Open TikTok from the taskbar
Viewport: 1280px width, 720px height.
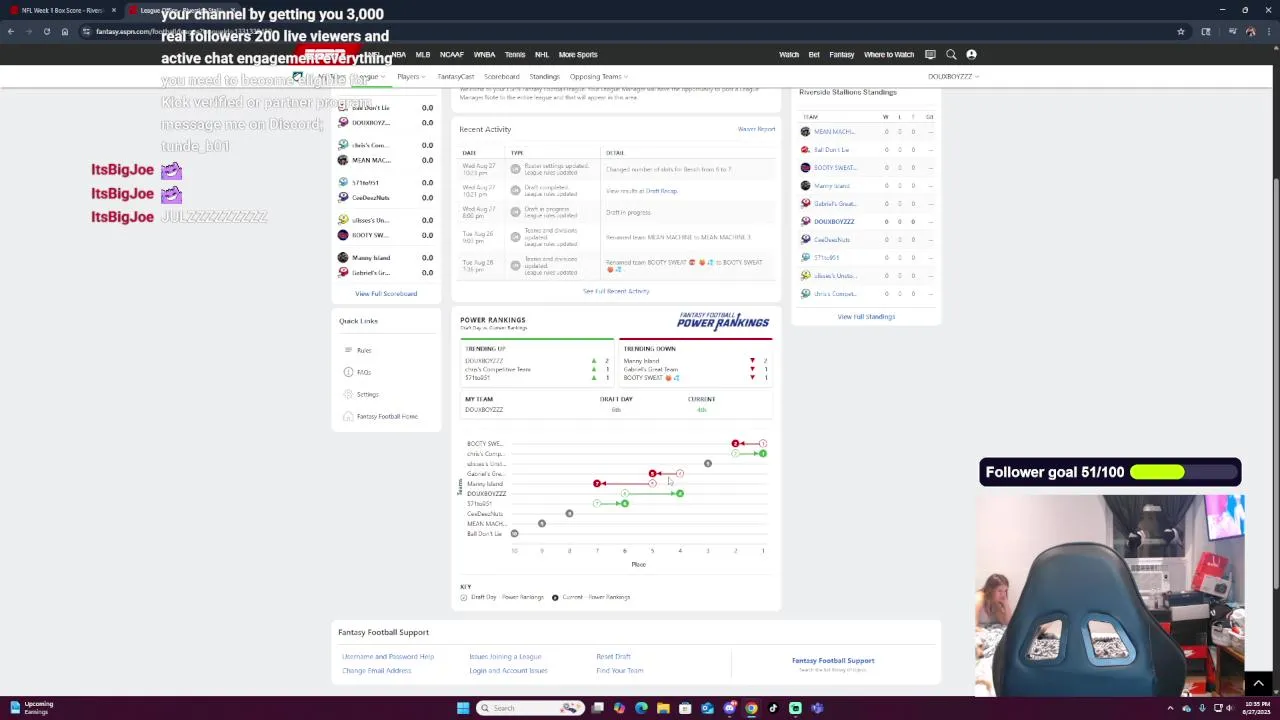point(773,708)
